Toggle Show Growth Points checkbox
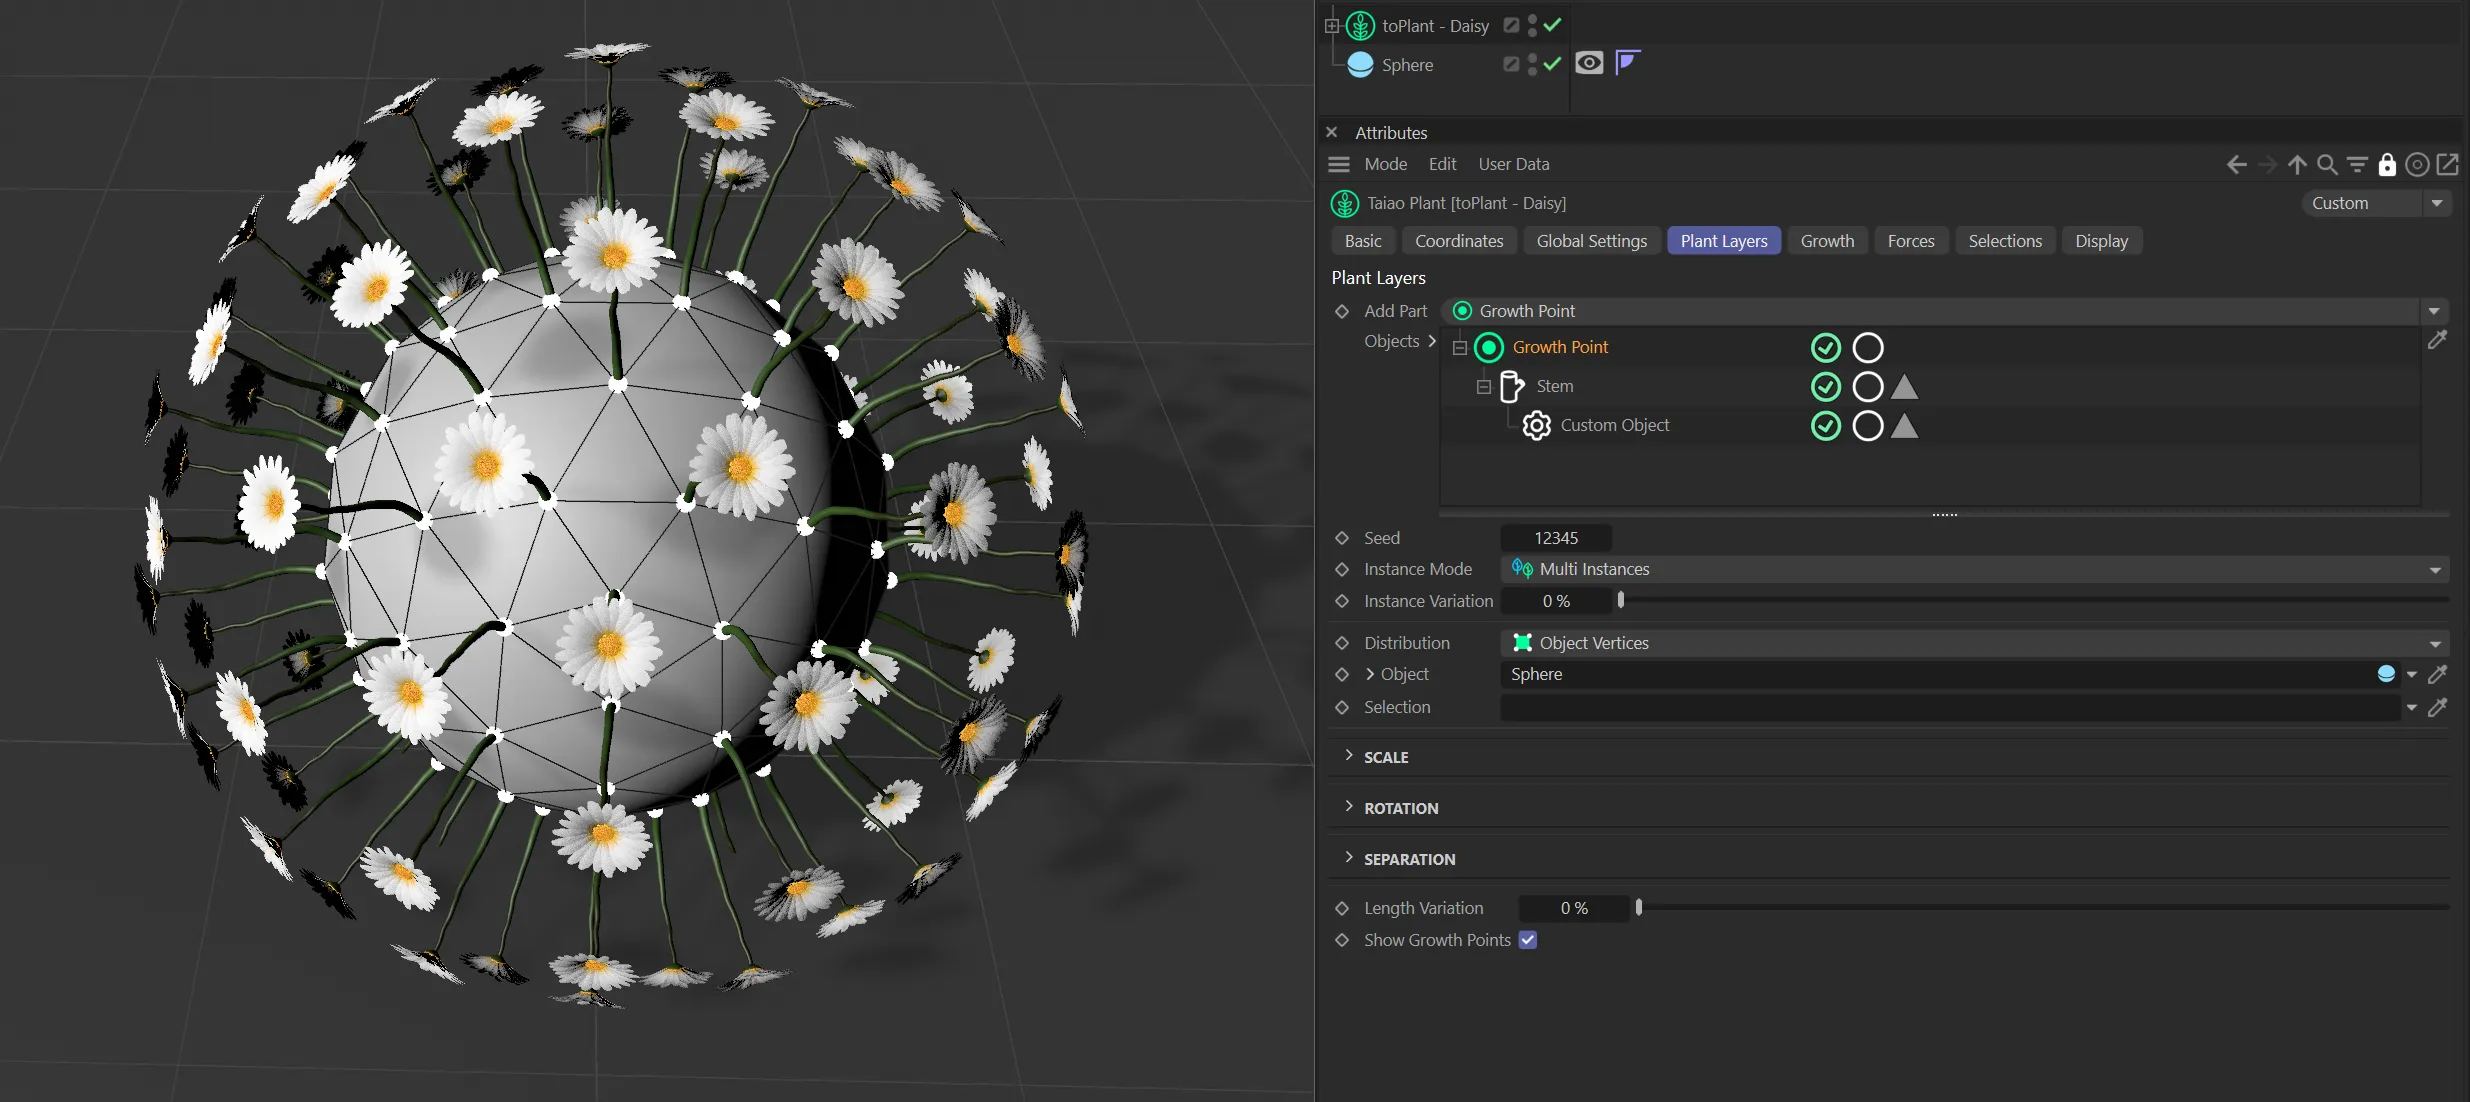This screenshot has width=2470, height=1102. (1527, 940)
